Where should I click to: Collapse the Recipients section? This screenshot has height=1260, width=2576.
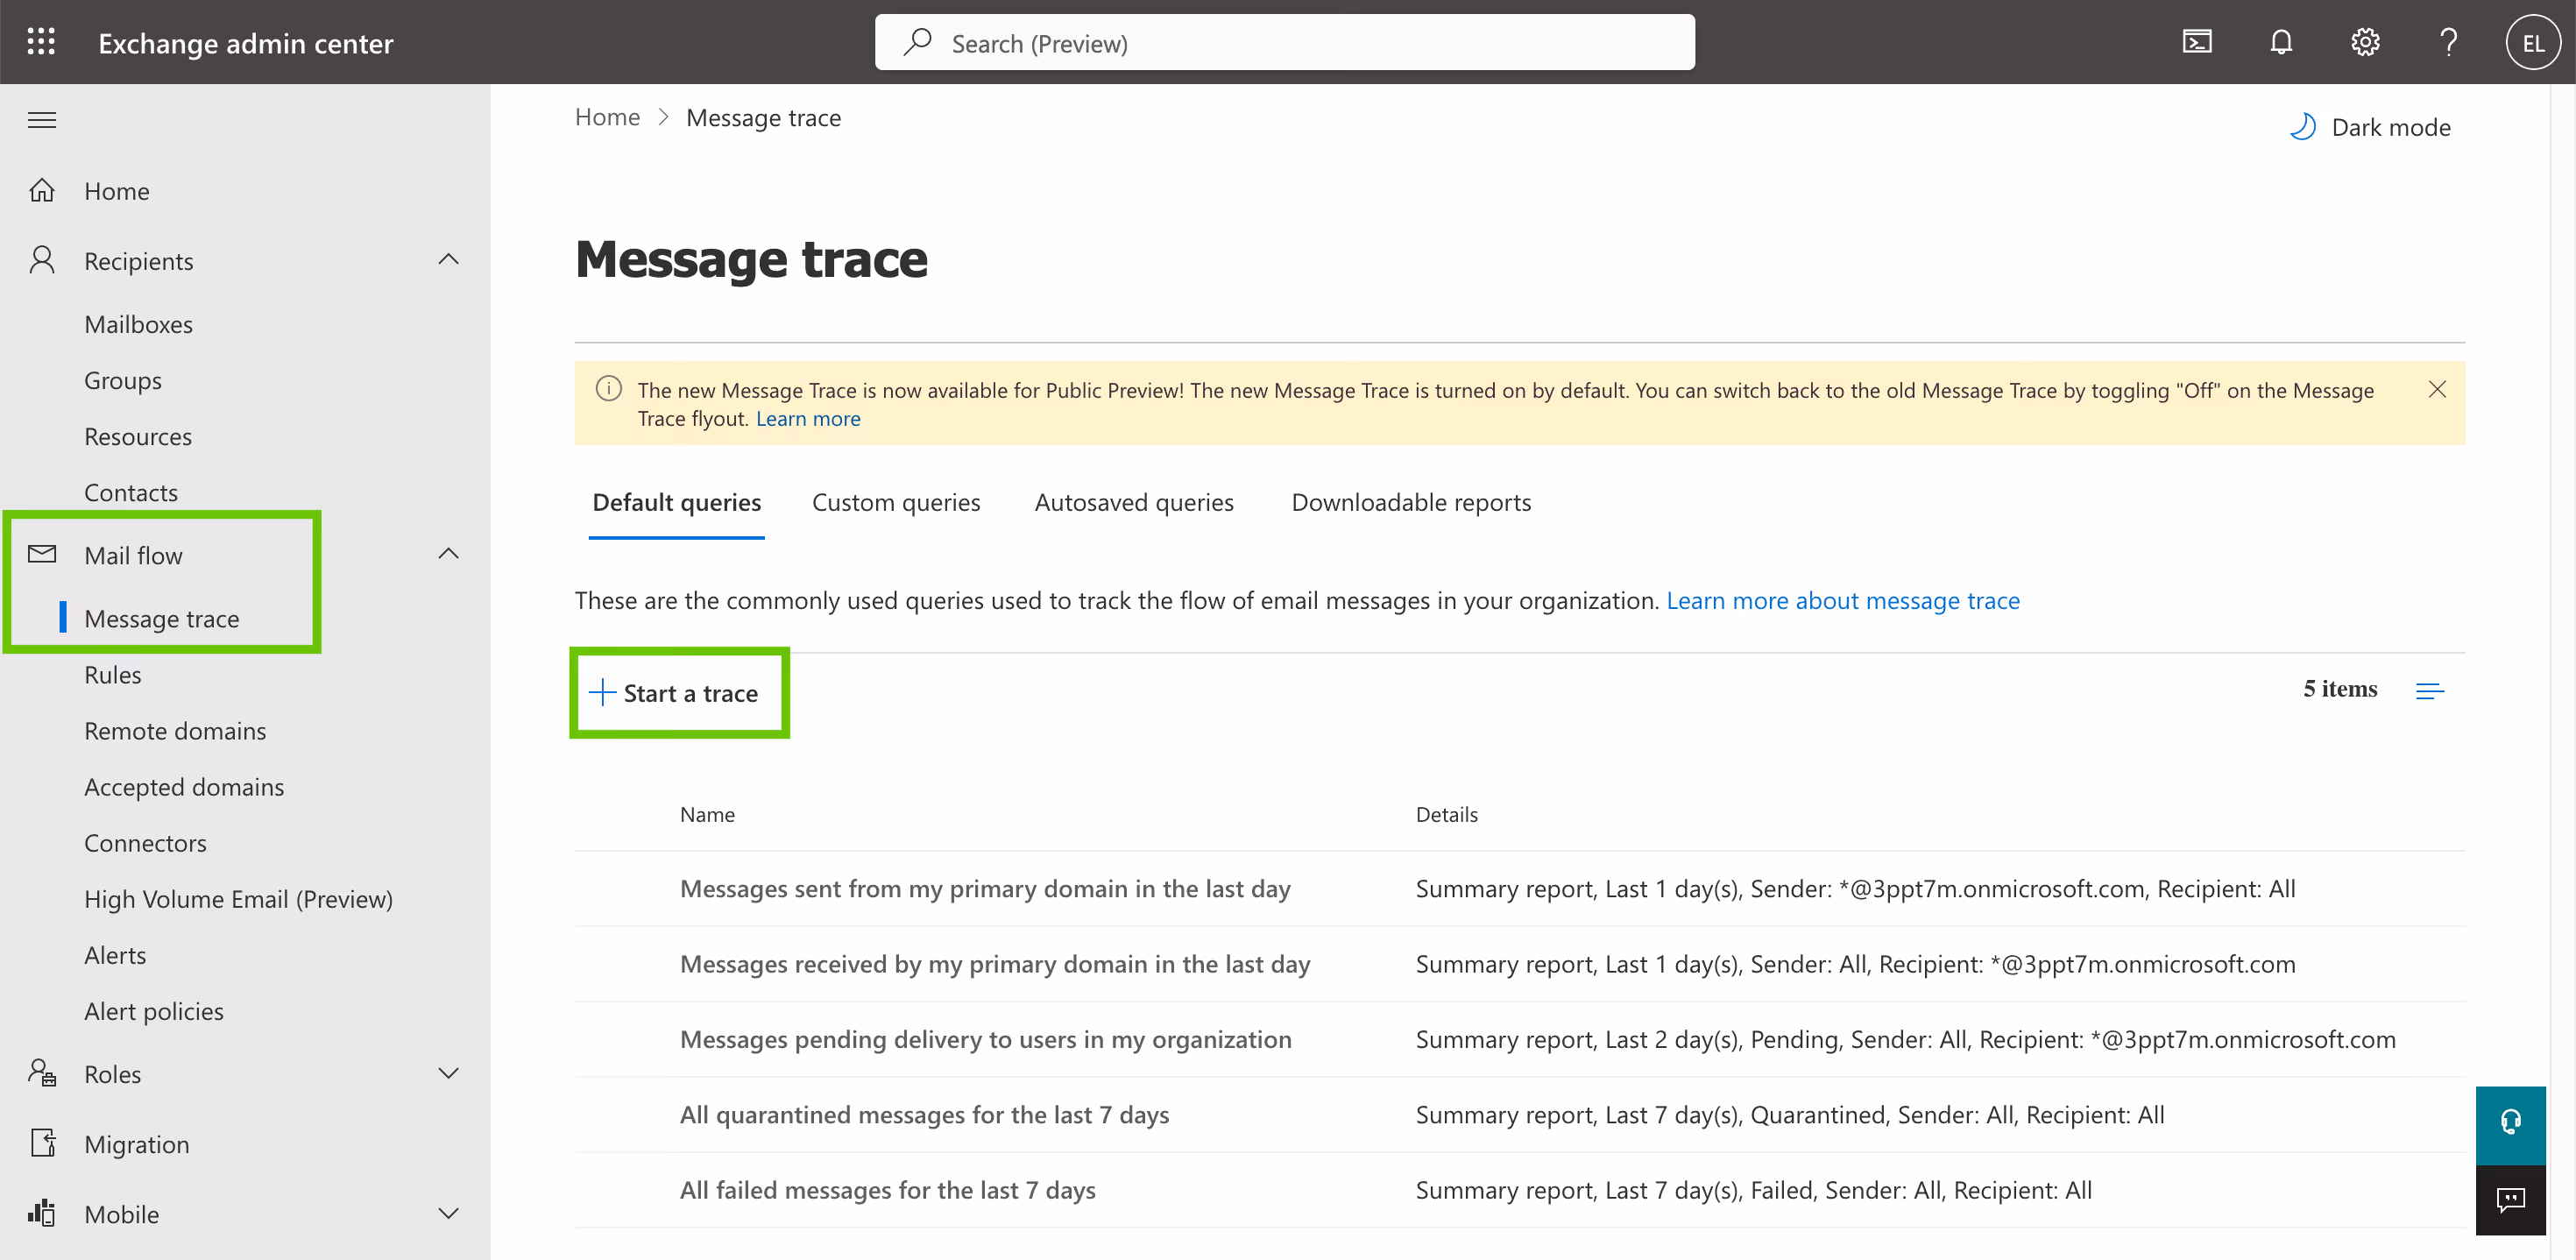tap(448, 259)
